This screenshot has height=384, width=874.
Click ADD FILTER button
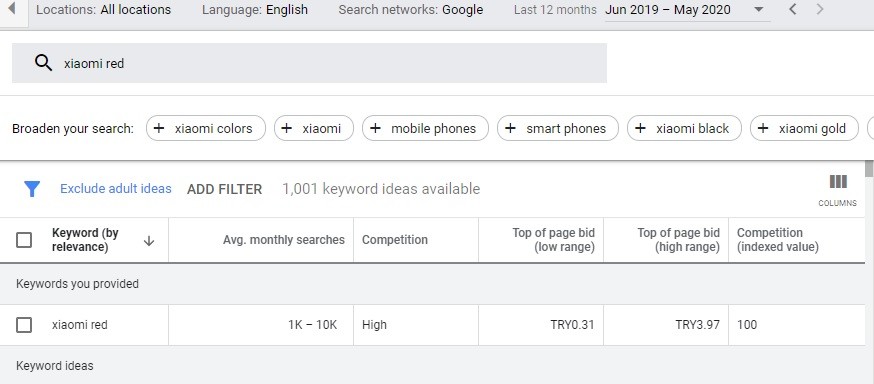click(x=224, y=189)
